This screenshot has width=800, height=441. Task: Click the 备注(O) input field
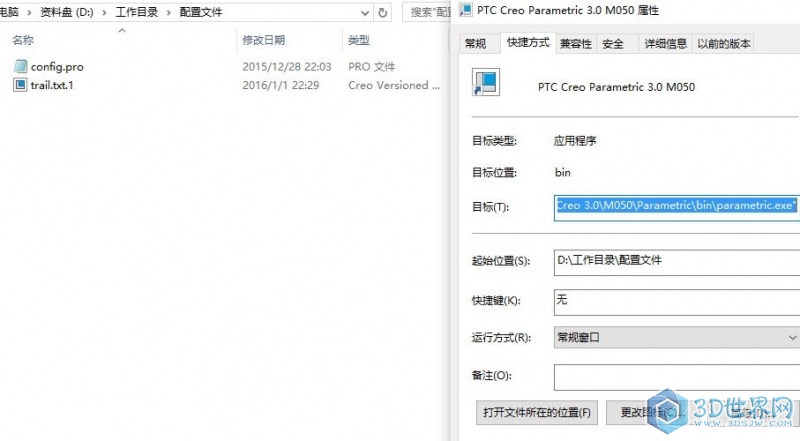coord(677,377)
